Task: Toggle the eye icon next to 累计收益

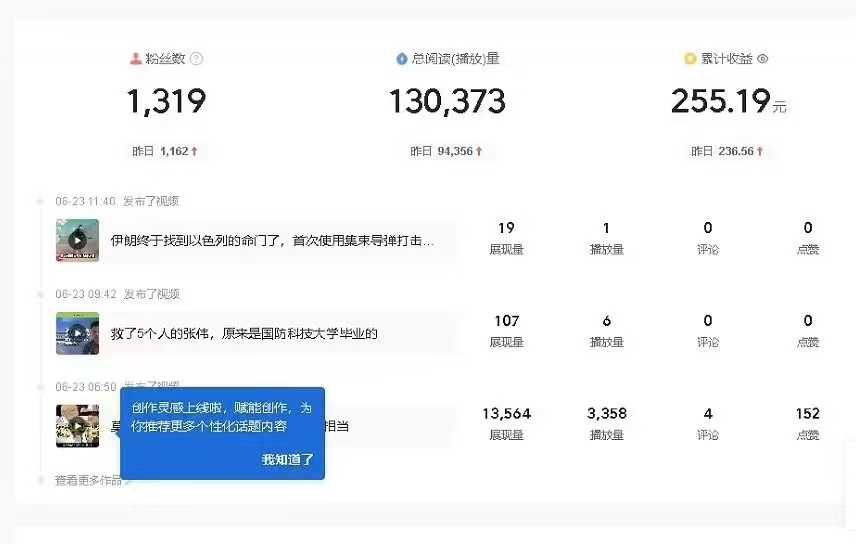Action: click(x=763, y=58)
